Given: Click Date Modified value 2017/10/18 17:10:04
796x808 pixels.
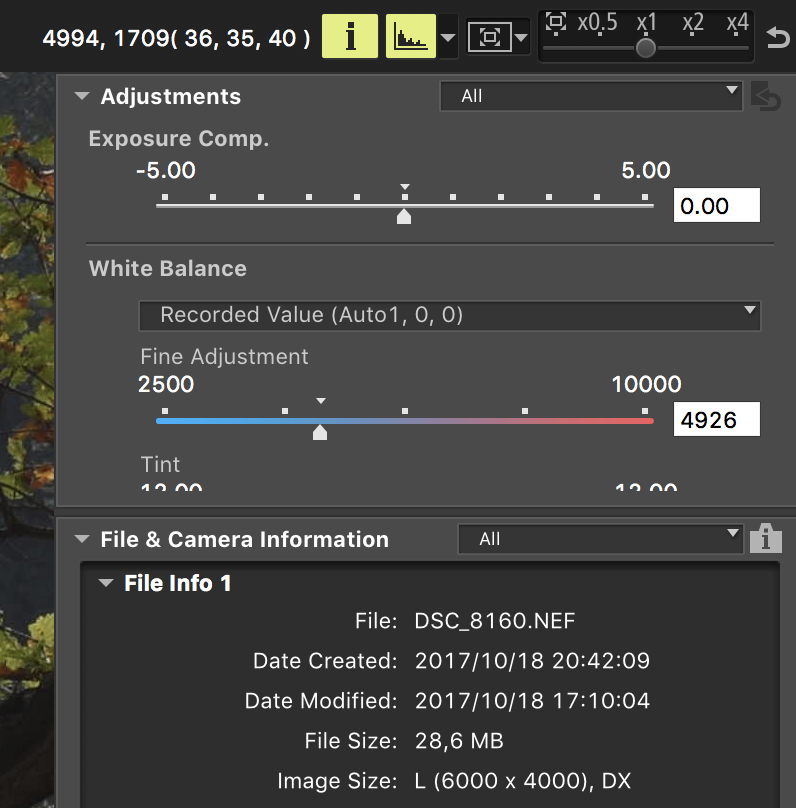Looking at the screenshot, I should (x=532, y=701).
